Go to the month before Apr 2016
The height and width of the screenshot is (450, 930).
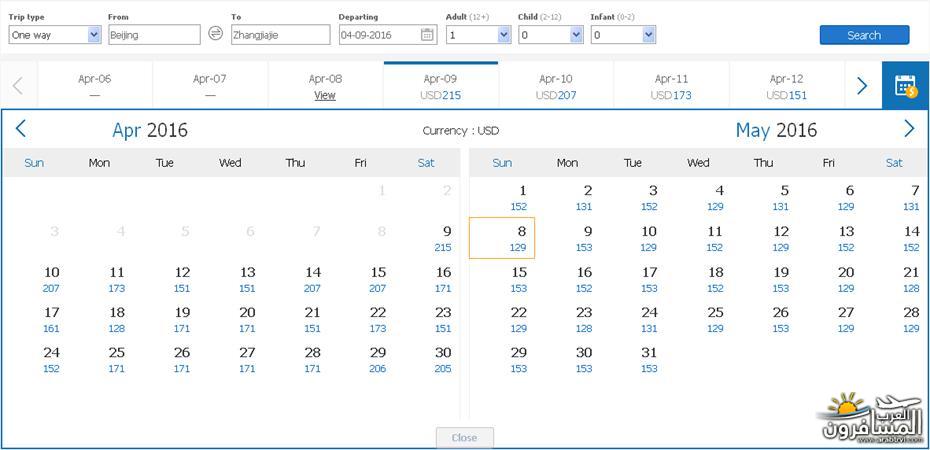[x=21, y=129]
